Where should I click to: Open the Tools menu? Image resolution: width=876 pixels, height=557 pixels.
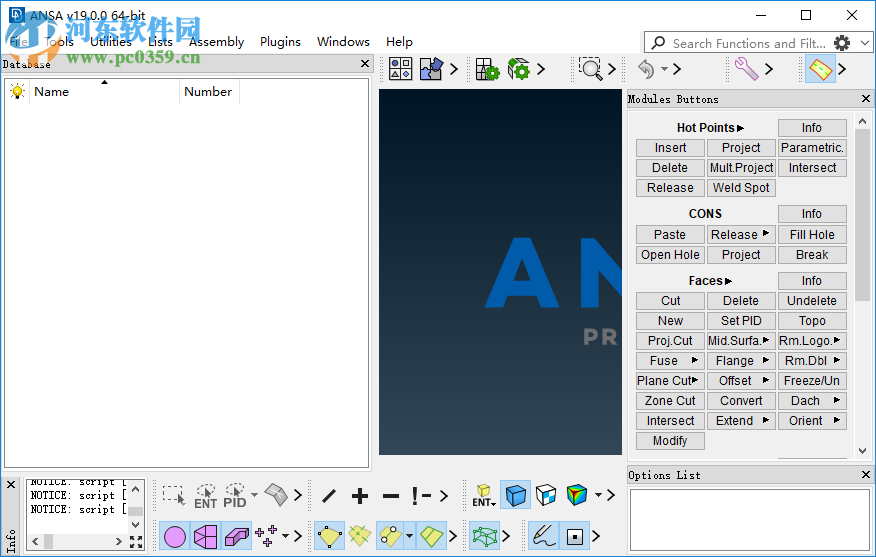[x=59, y=42]
